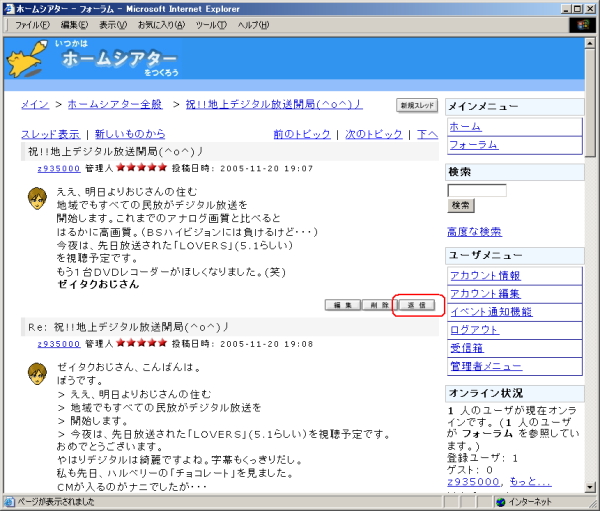Sort posts by 新しいものから
Viewport: 600px width, 511px height.
(x=130, y=134)
